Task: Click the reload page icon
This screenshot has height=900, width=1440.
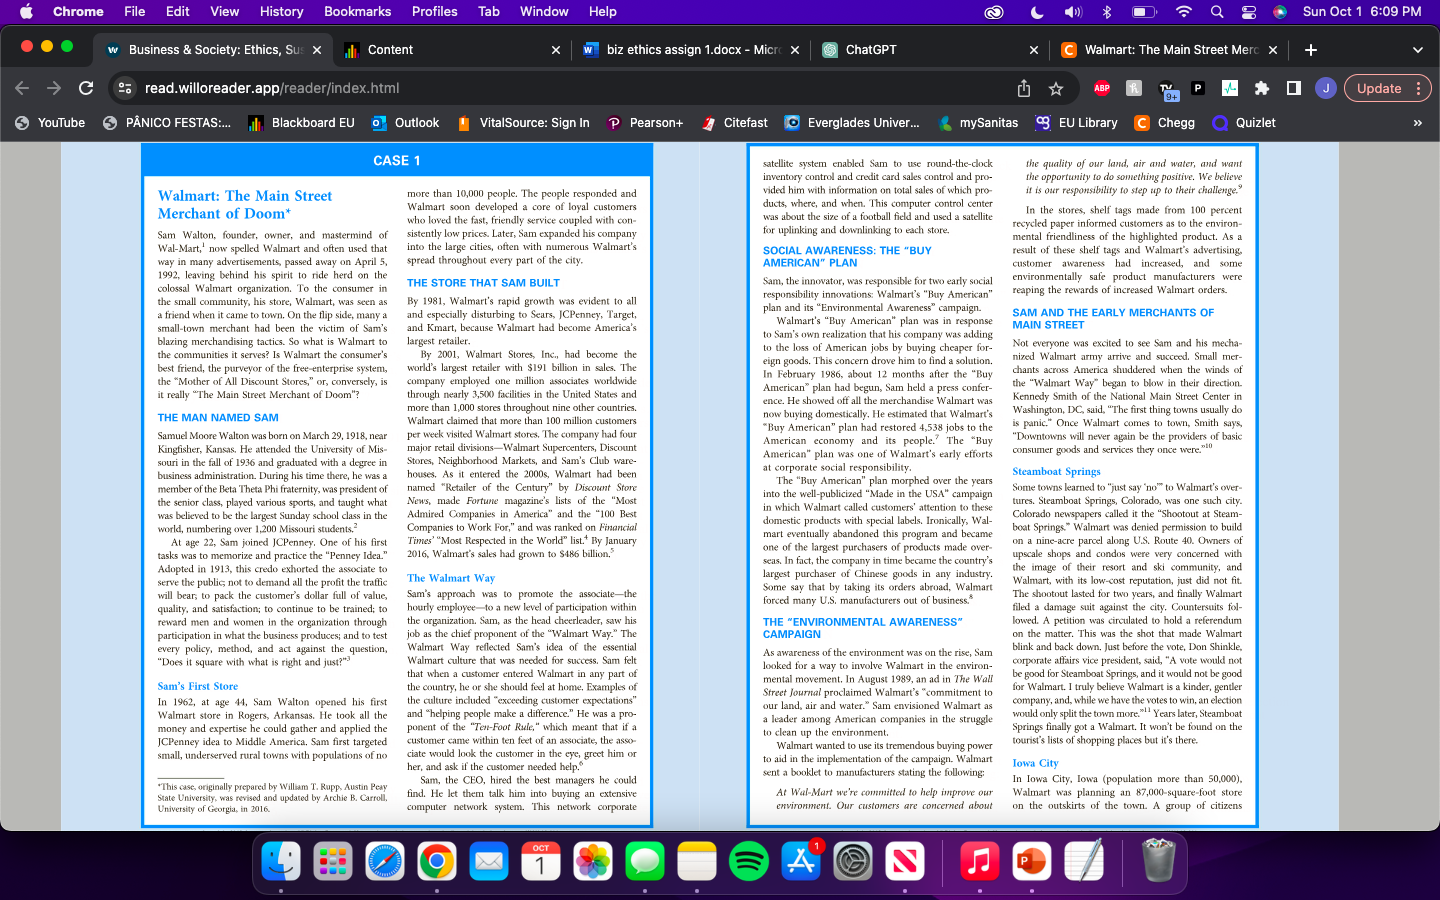Action: tap(86, 88)
